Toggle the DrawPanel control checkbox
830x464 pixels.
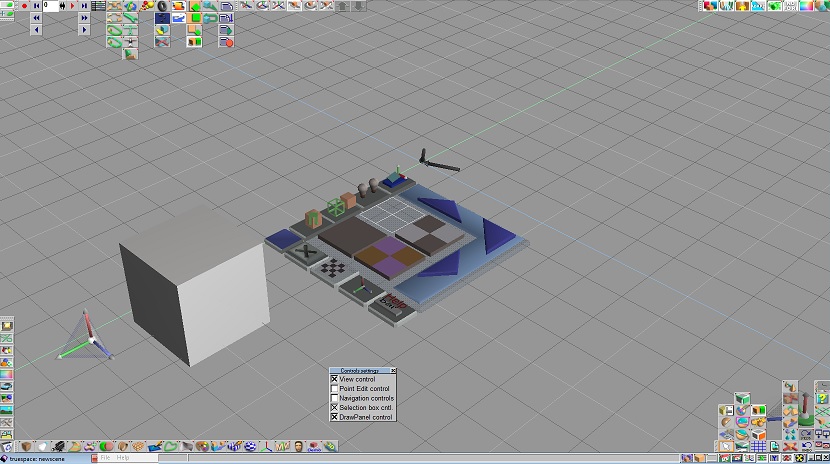[335, 417]
